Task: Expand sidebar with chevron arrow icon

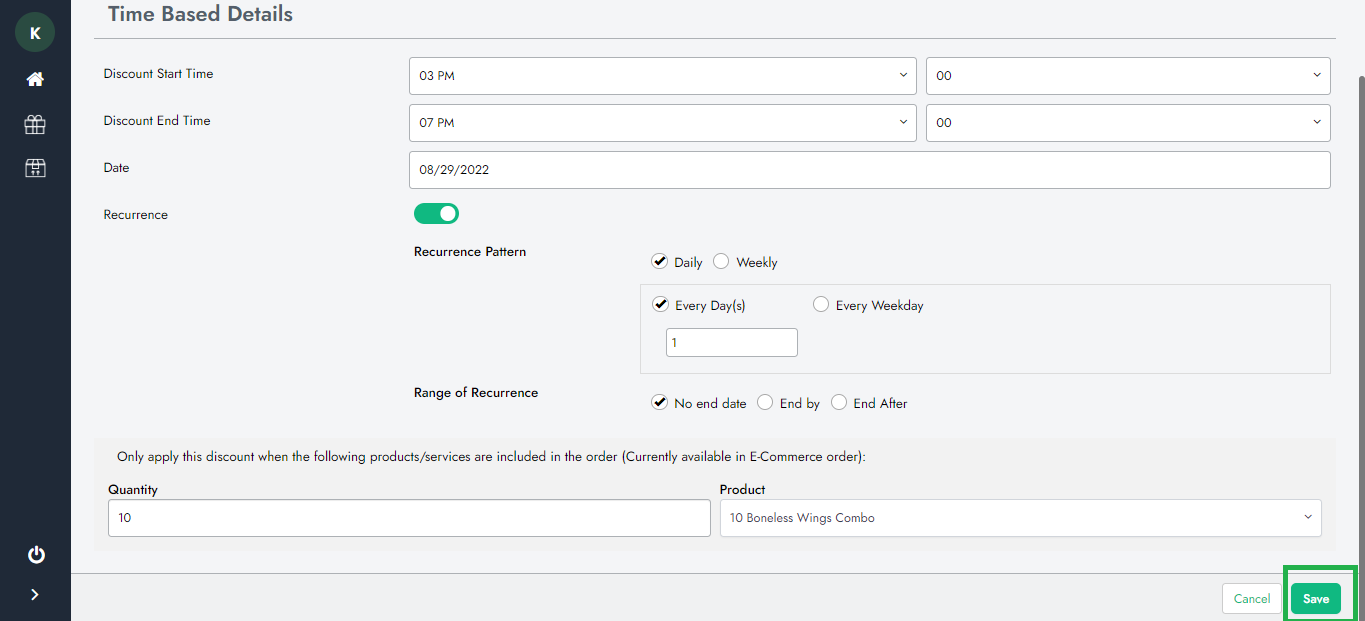Action: [35, 595]
